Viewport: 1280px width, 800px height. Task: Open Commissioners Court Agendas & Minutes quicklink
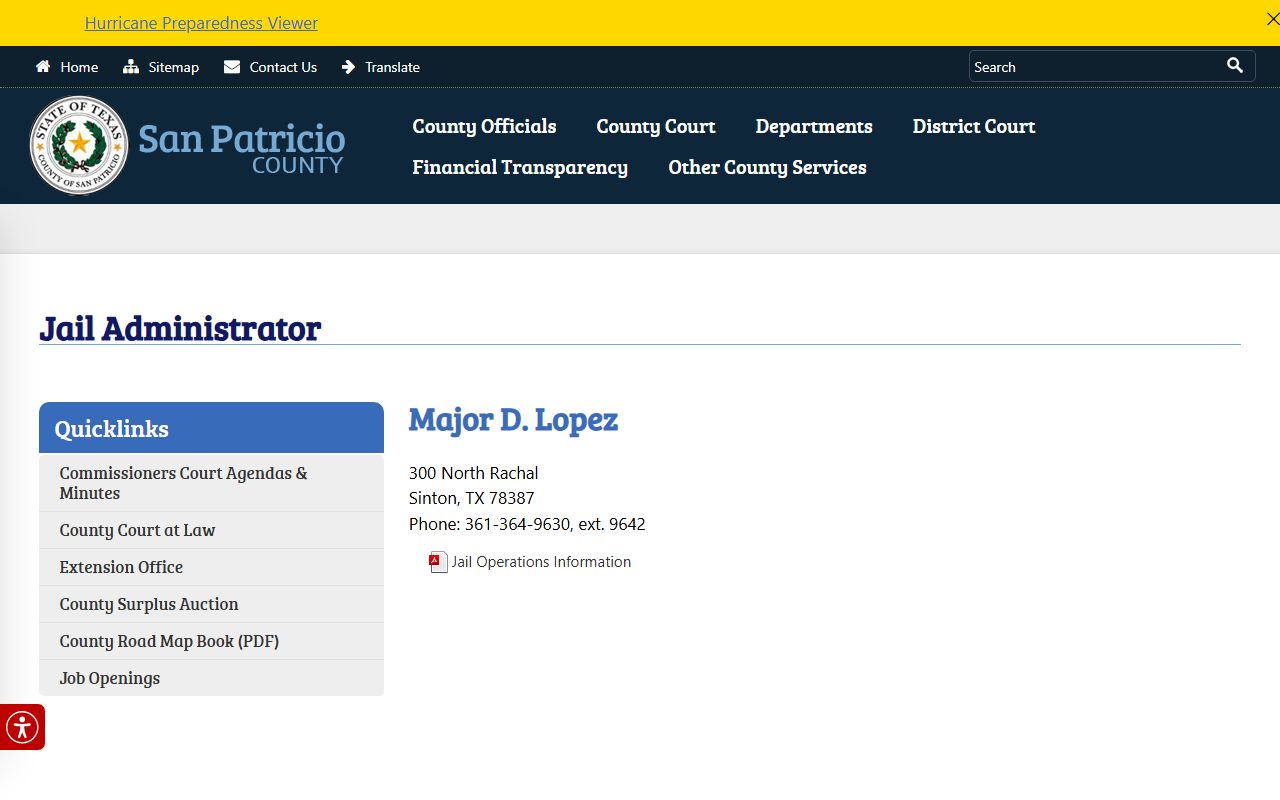point(211,483)
